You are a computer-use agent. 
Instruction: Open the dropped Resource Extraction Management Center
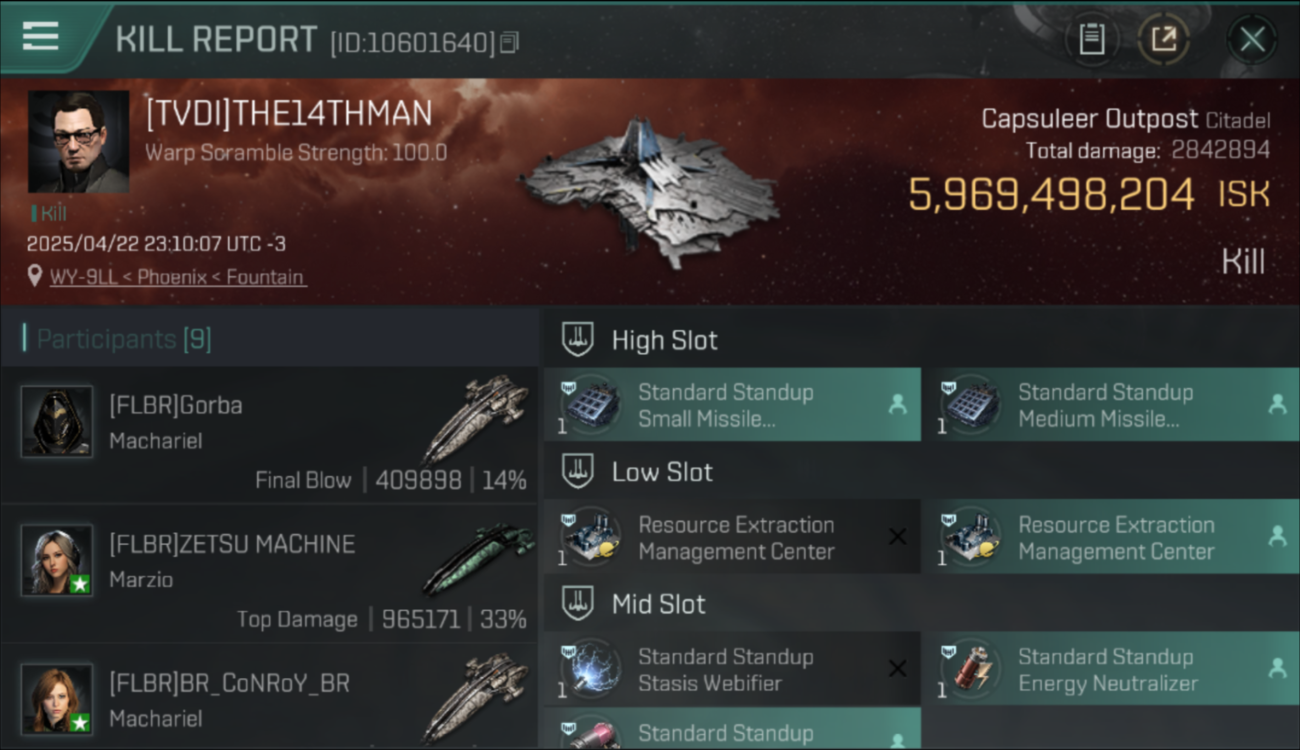[1112, 537]
